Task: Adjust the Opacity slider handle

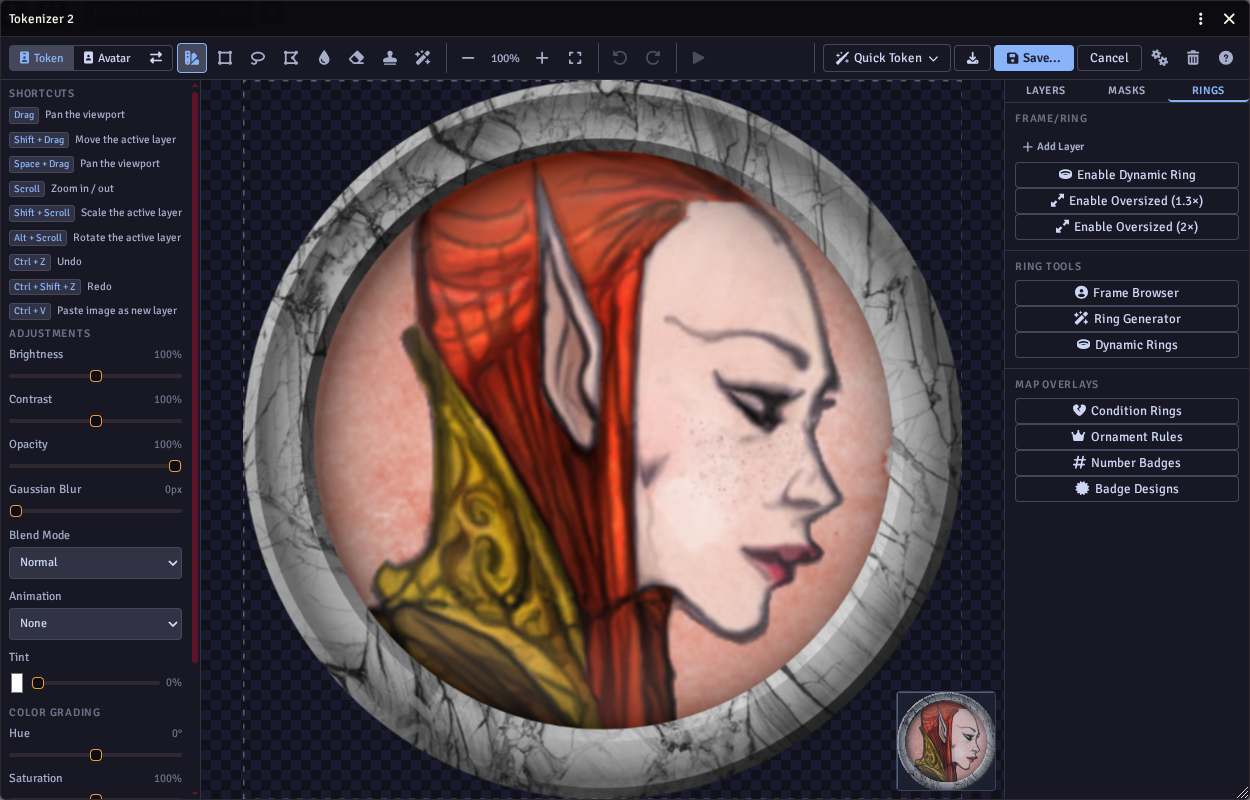Action: [x=175, y=466]
